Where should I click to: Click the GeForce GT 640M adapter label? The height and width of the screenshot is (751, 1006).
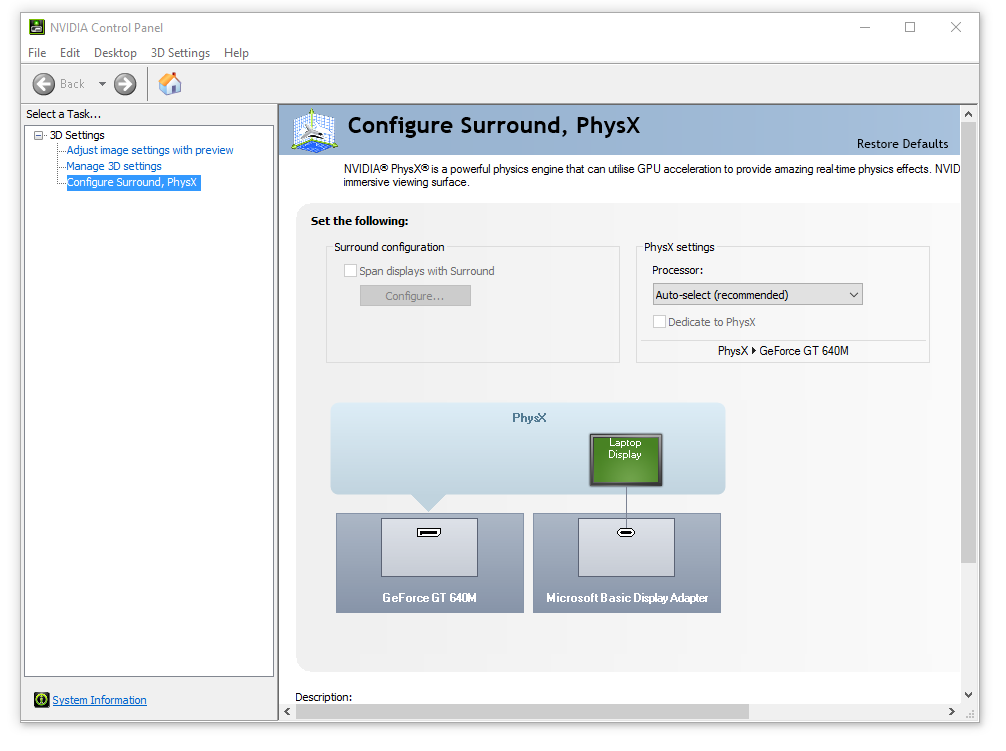[x=429, y=598]
